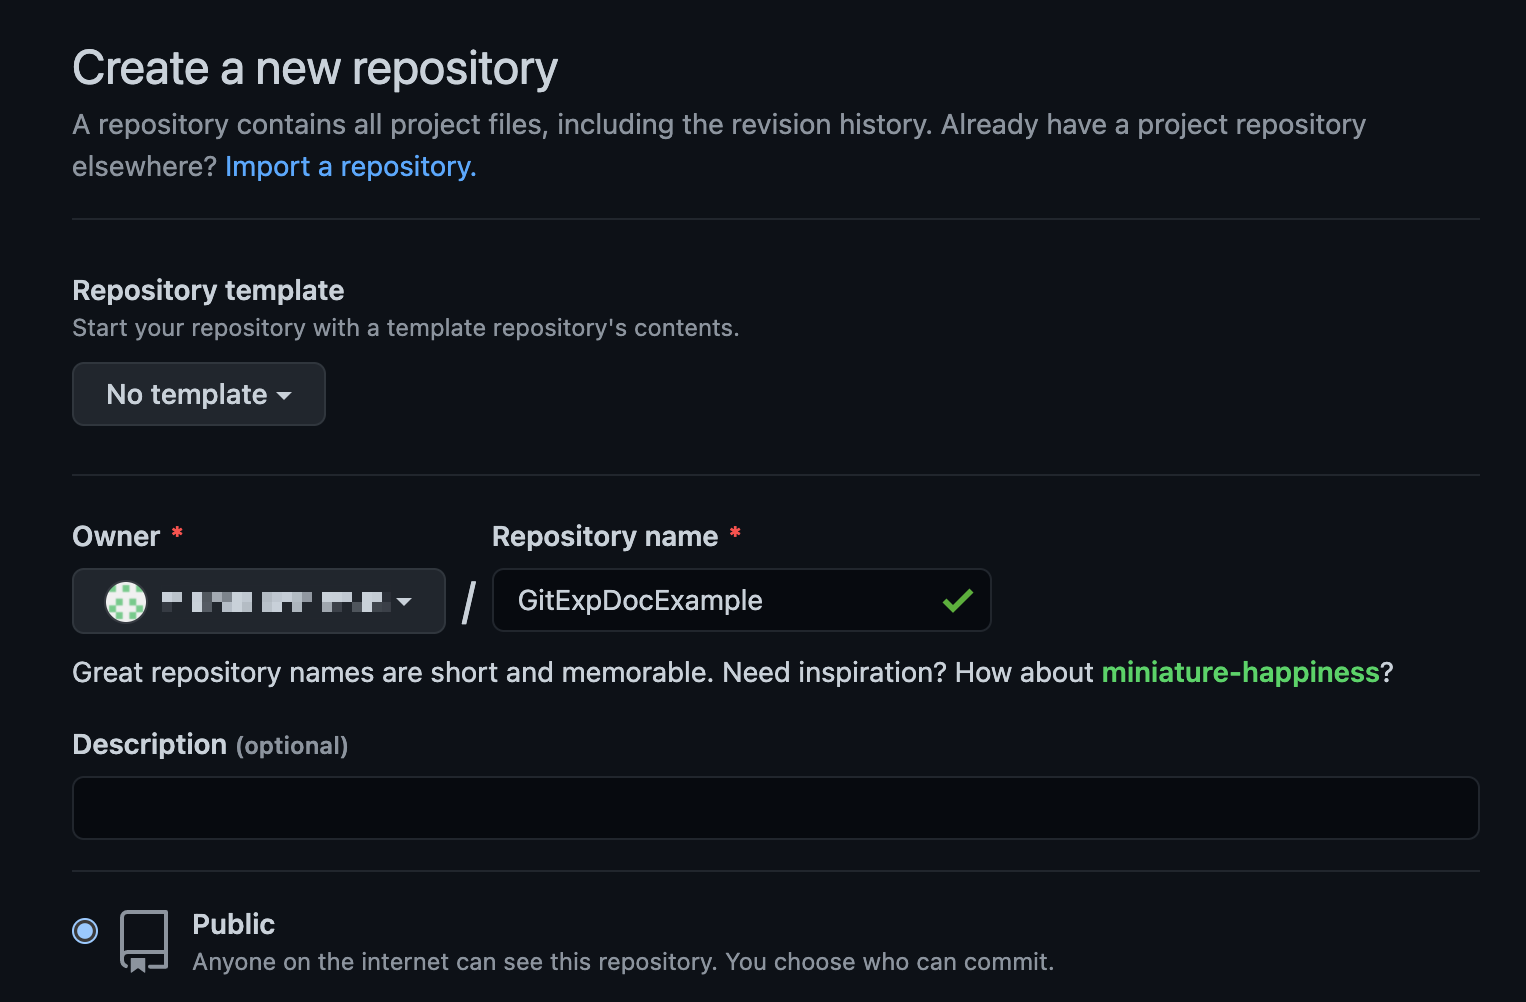The width and height of the screenshot is (1526, 1002).
Task: Click the Description (optional) label
Action: 210,745
